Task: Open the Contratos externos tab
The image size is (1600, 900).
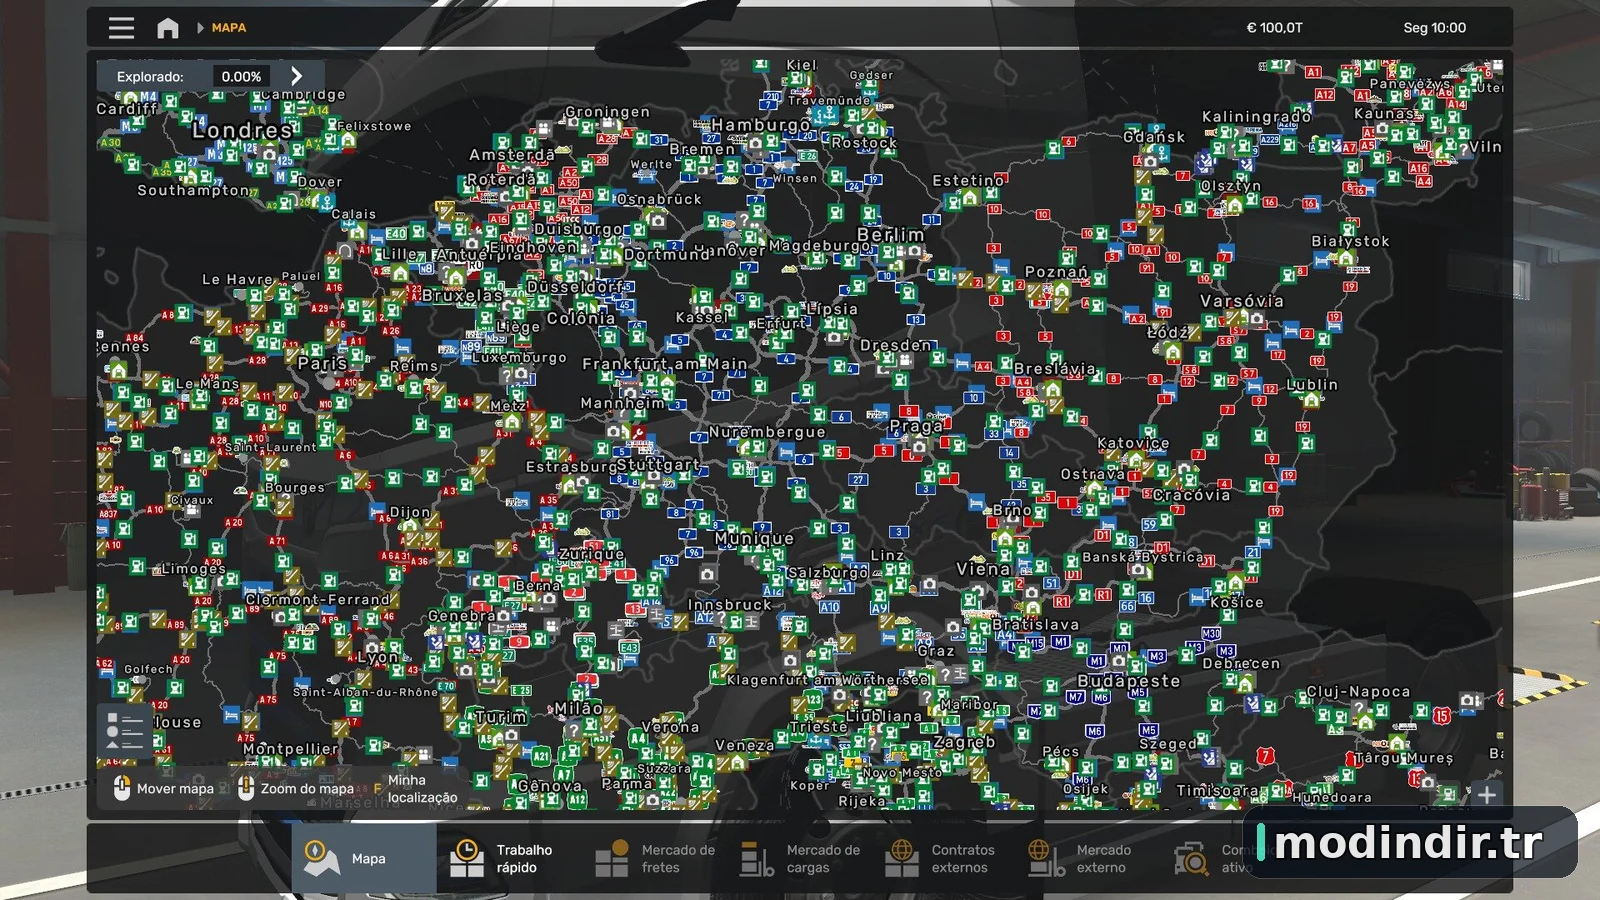Action: [x=944, y=858]
